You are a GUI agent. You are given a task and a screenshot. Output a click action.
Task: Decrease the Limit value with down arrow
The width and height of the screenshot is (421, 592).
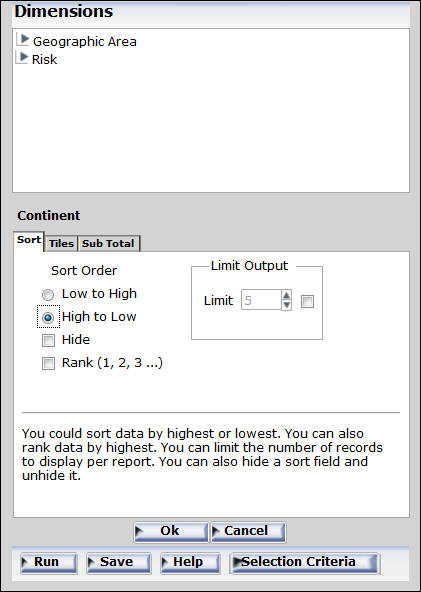click(x=287, y=305)
